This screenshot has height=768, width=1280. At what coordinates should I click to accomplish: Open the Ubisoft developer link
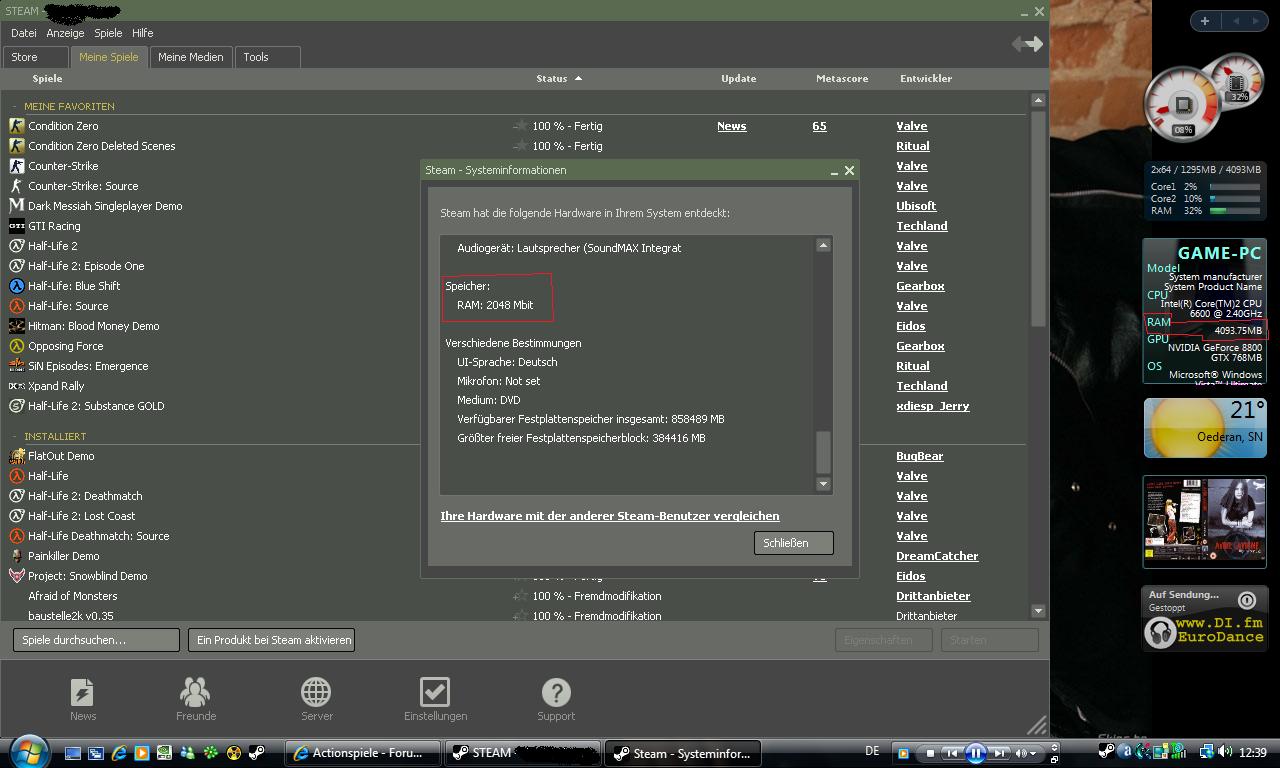(916, 206)
